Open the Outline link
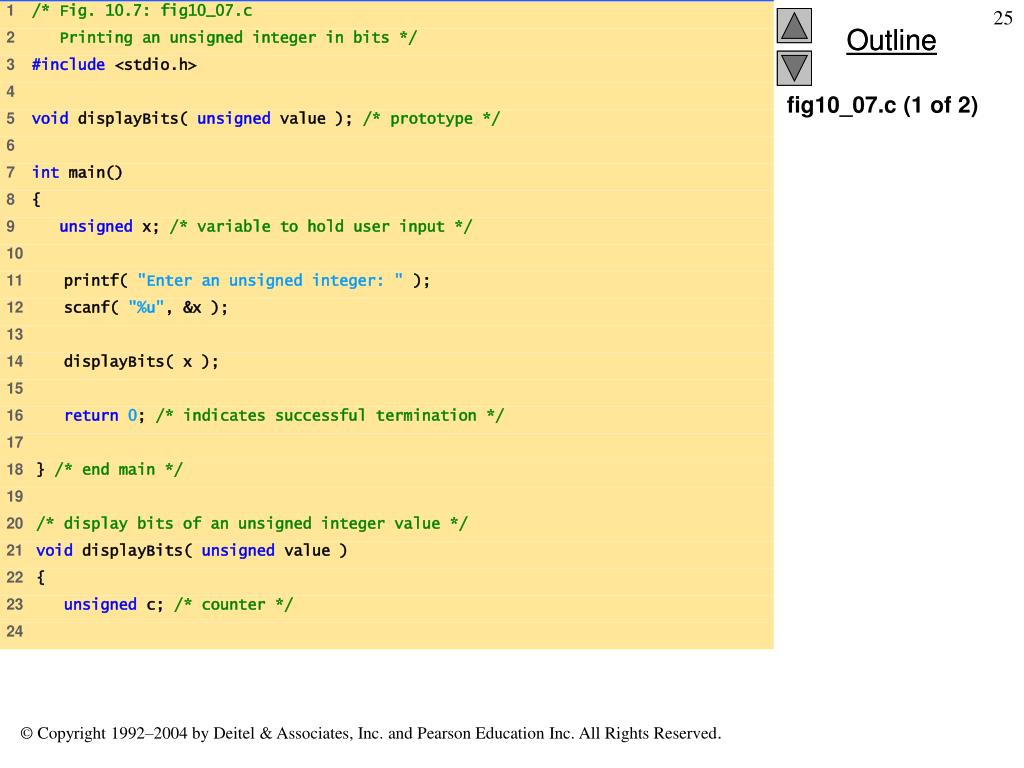Image resolution: width=1024 pixels, height=768 pixels. [x=891, y=40]
